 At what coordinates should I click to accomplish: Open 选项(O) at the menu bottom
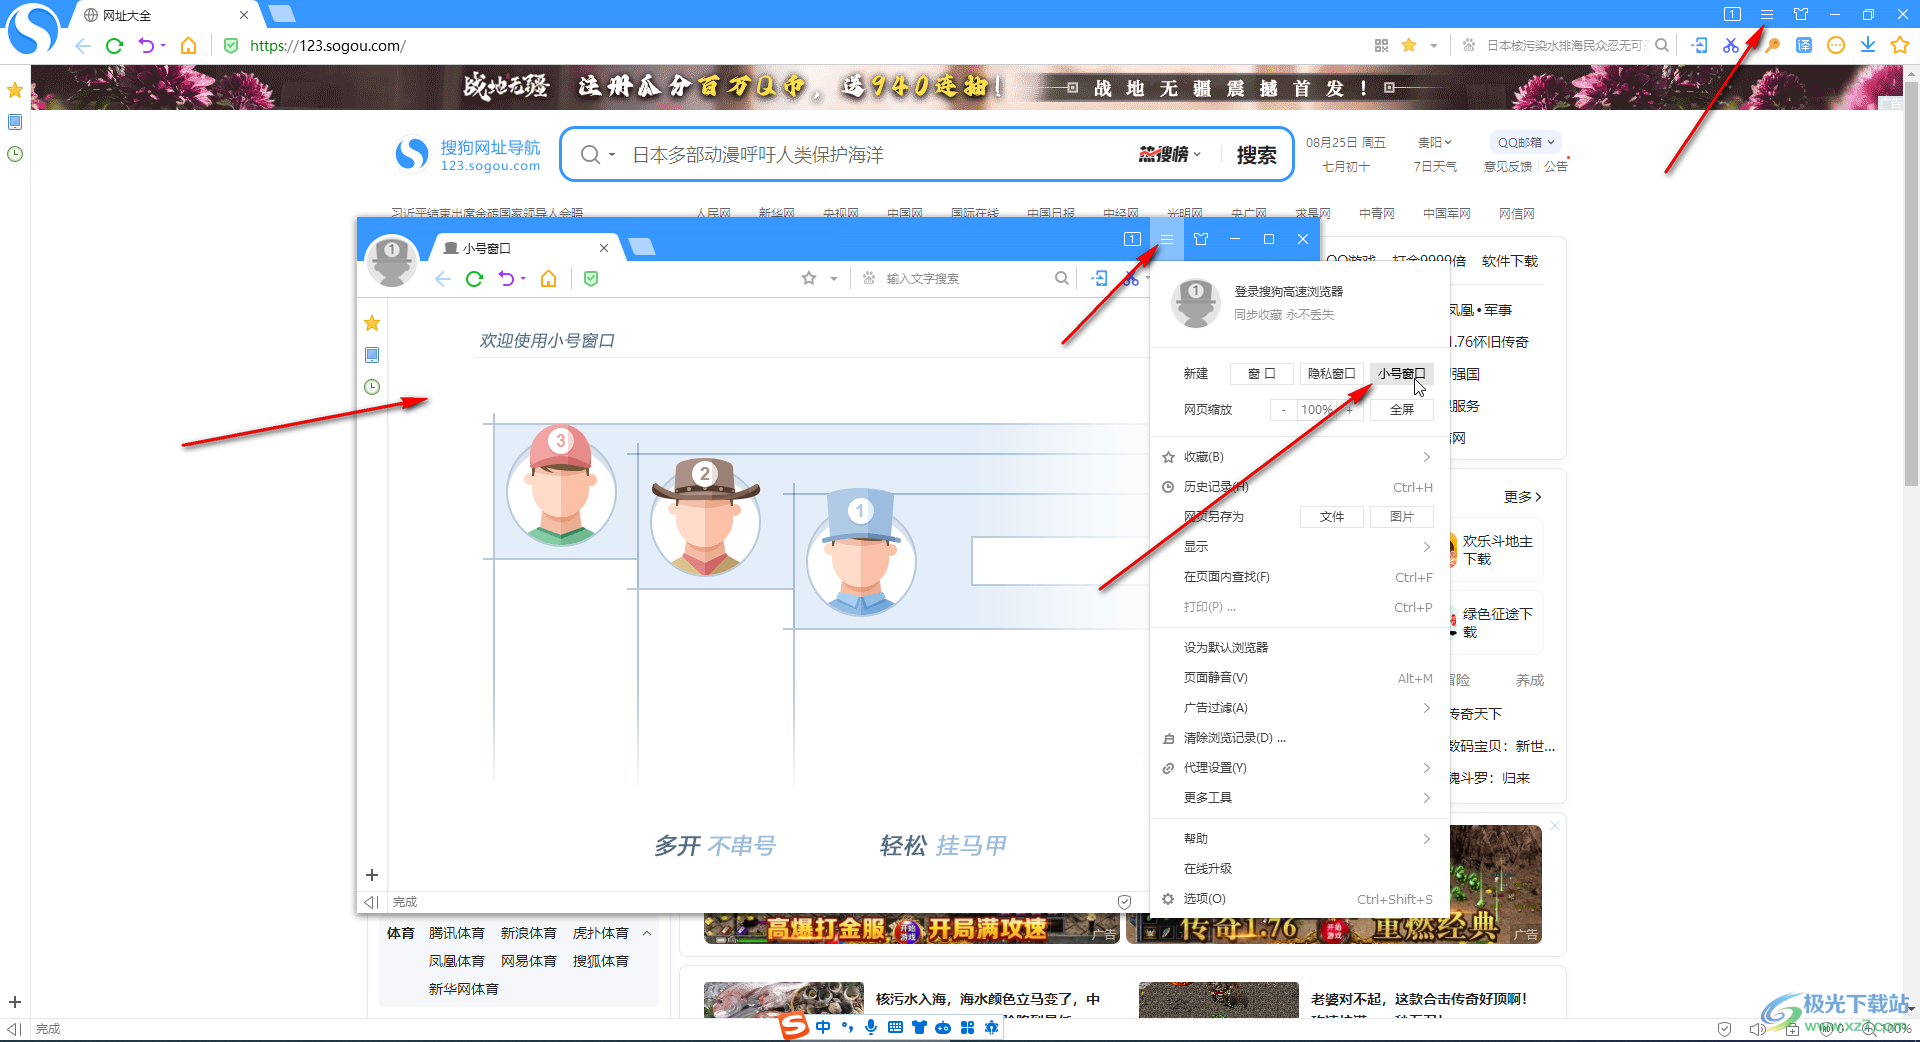(1300, 899)
